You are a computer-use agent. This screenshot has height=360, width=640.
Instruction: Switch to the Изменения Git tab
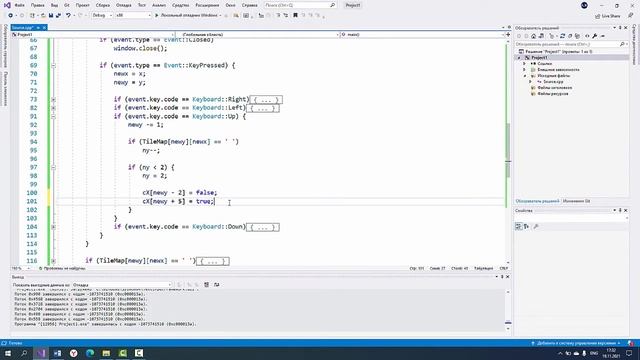576,201
